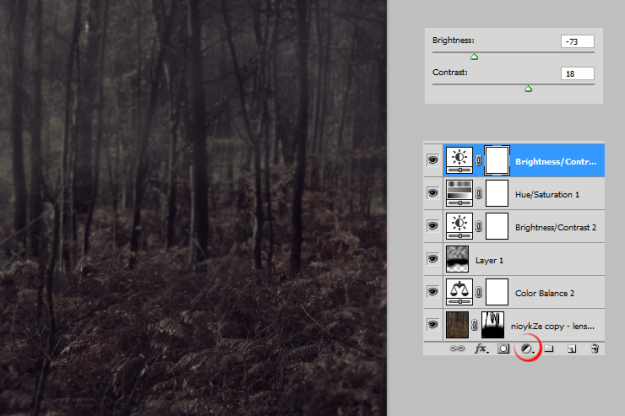Add a layer mask using mask icon
The width and height of the screenshot is (625, 416).
[x=503, y=349]
